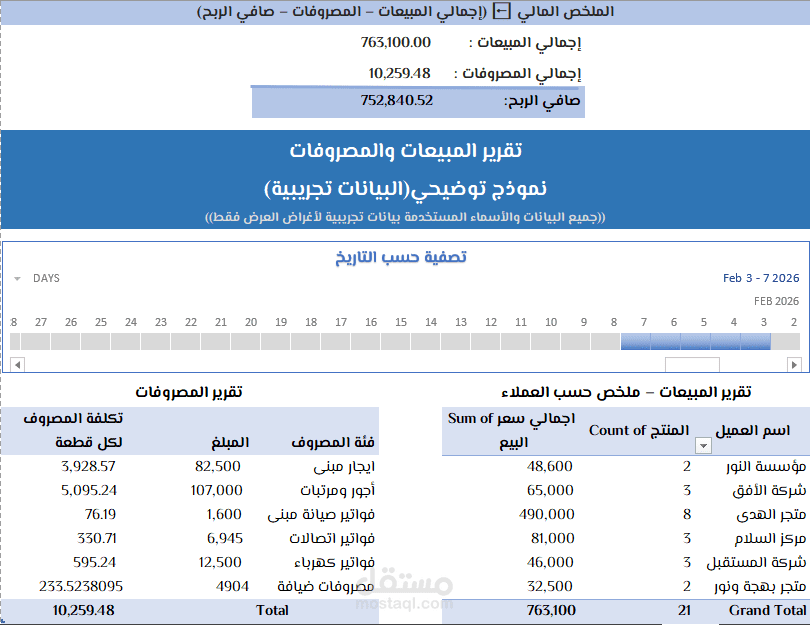Click the تقرير المصروفات section title

click(x=189, y=392)
